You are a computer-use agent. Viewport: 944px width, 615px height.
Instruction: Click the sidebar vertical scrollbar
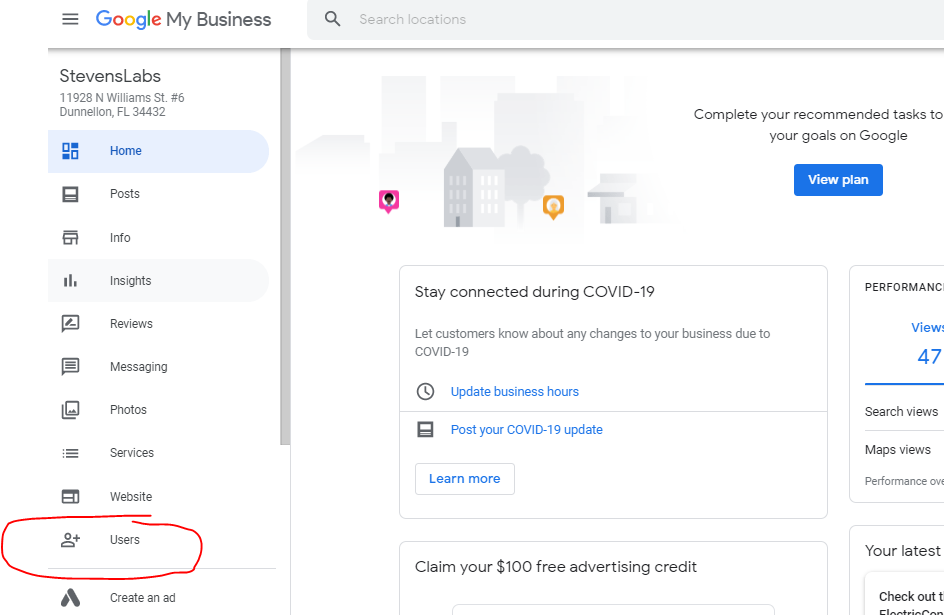(285, 247)
